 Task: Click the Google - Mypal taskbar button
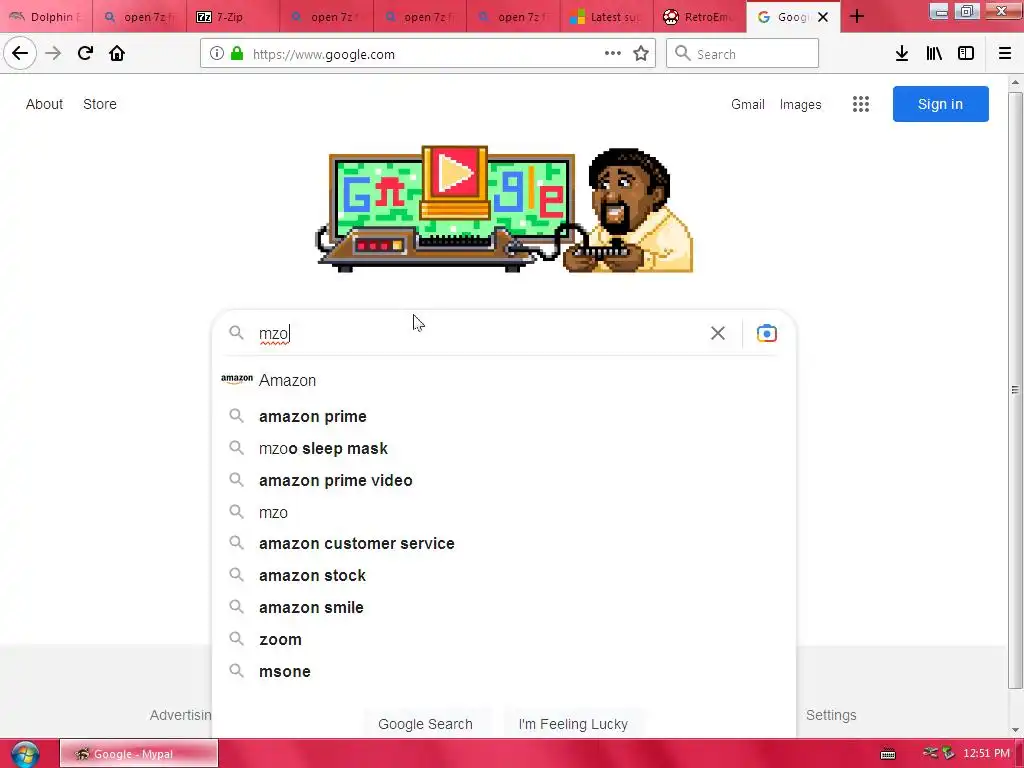138,754
